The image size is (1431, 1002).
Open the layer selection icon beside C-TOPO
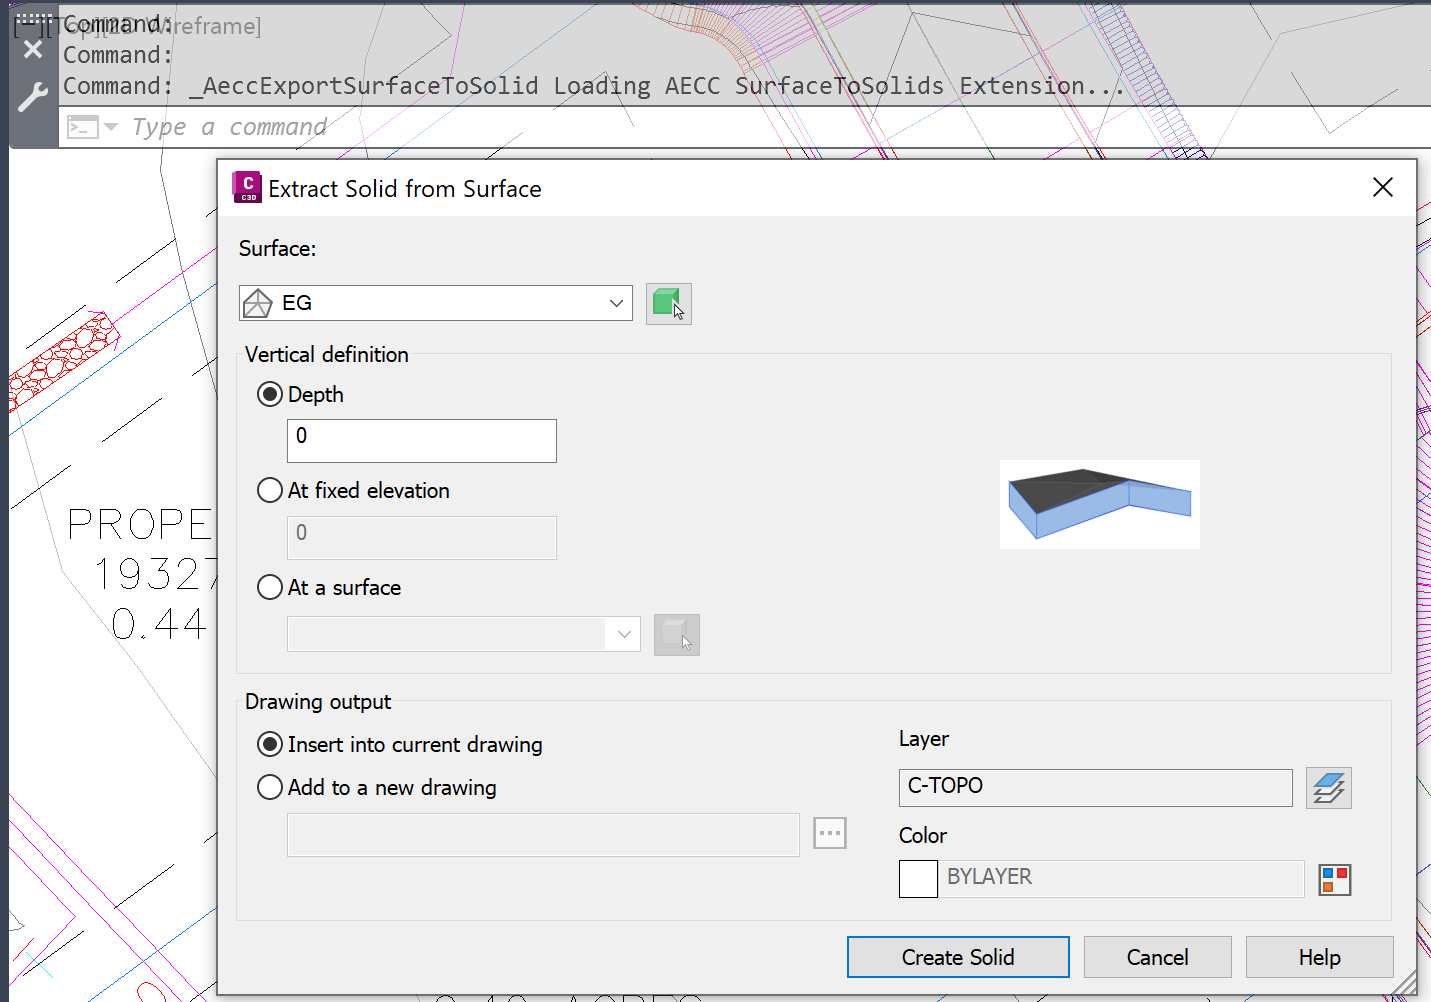pos(1328,787)
